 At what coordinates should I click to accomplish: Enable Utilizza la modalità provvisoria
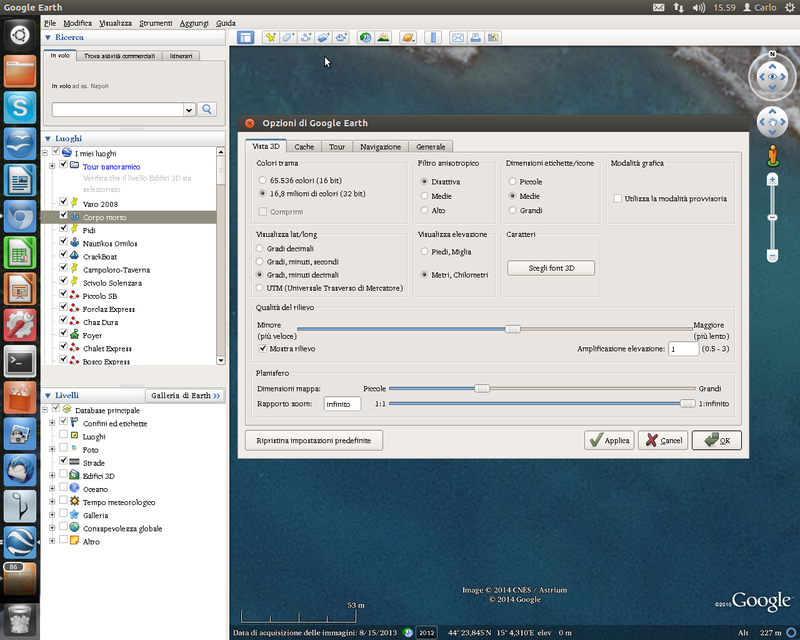click(618, 199)
